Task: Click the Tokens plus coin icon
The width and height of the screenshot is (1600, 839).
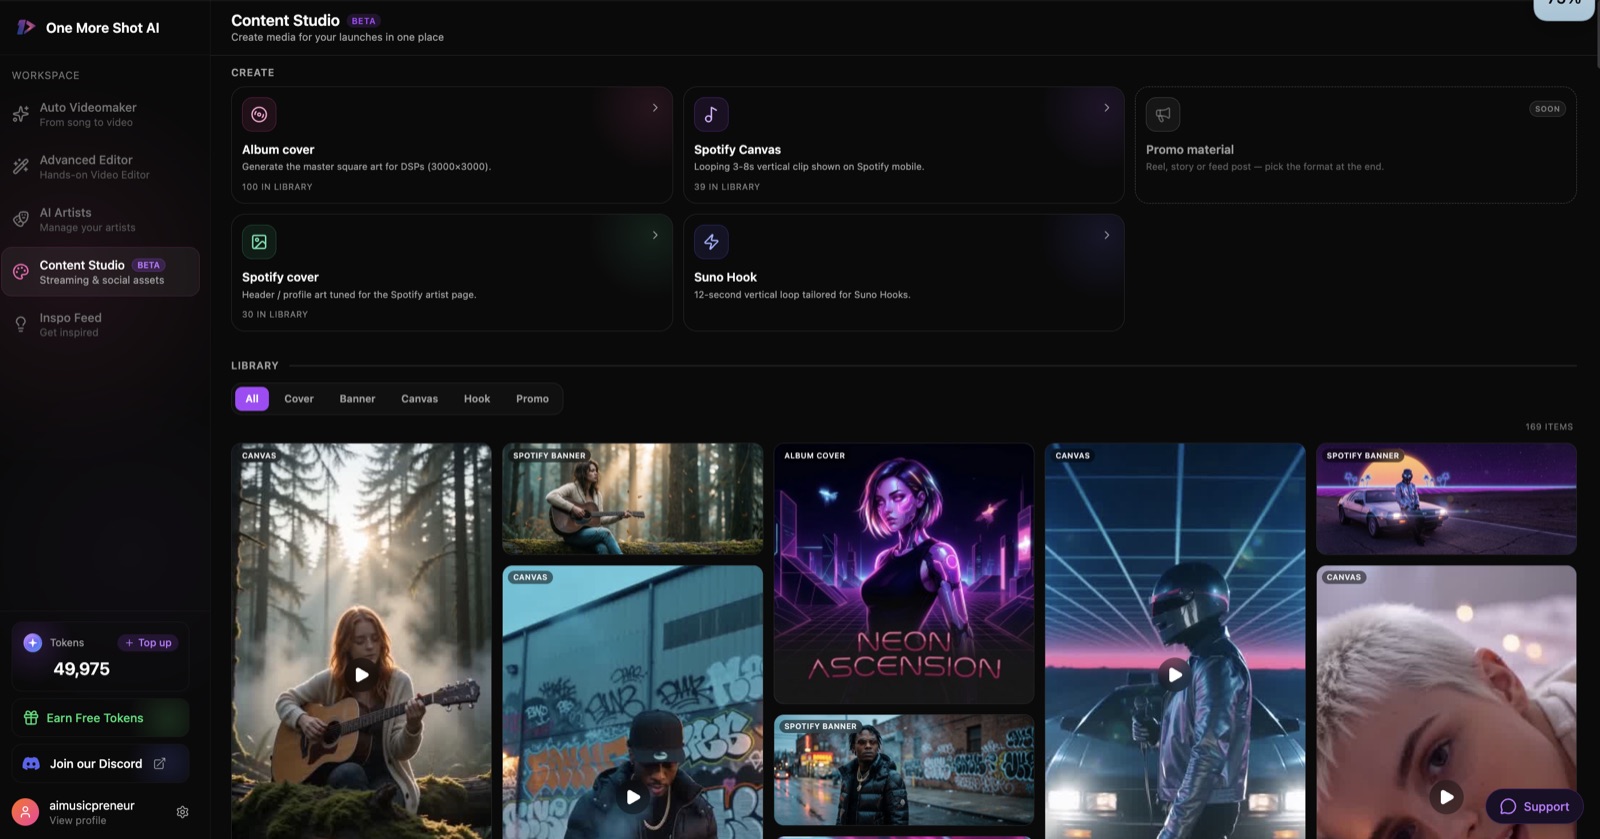Action: pos(33,642)
